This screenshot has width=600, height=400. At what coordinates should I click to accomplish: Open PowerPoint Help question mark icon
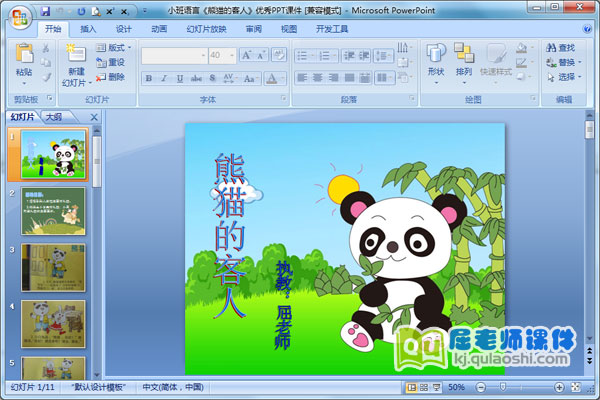click(587, 29)
